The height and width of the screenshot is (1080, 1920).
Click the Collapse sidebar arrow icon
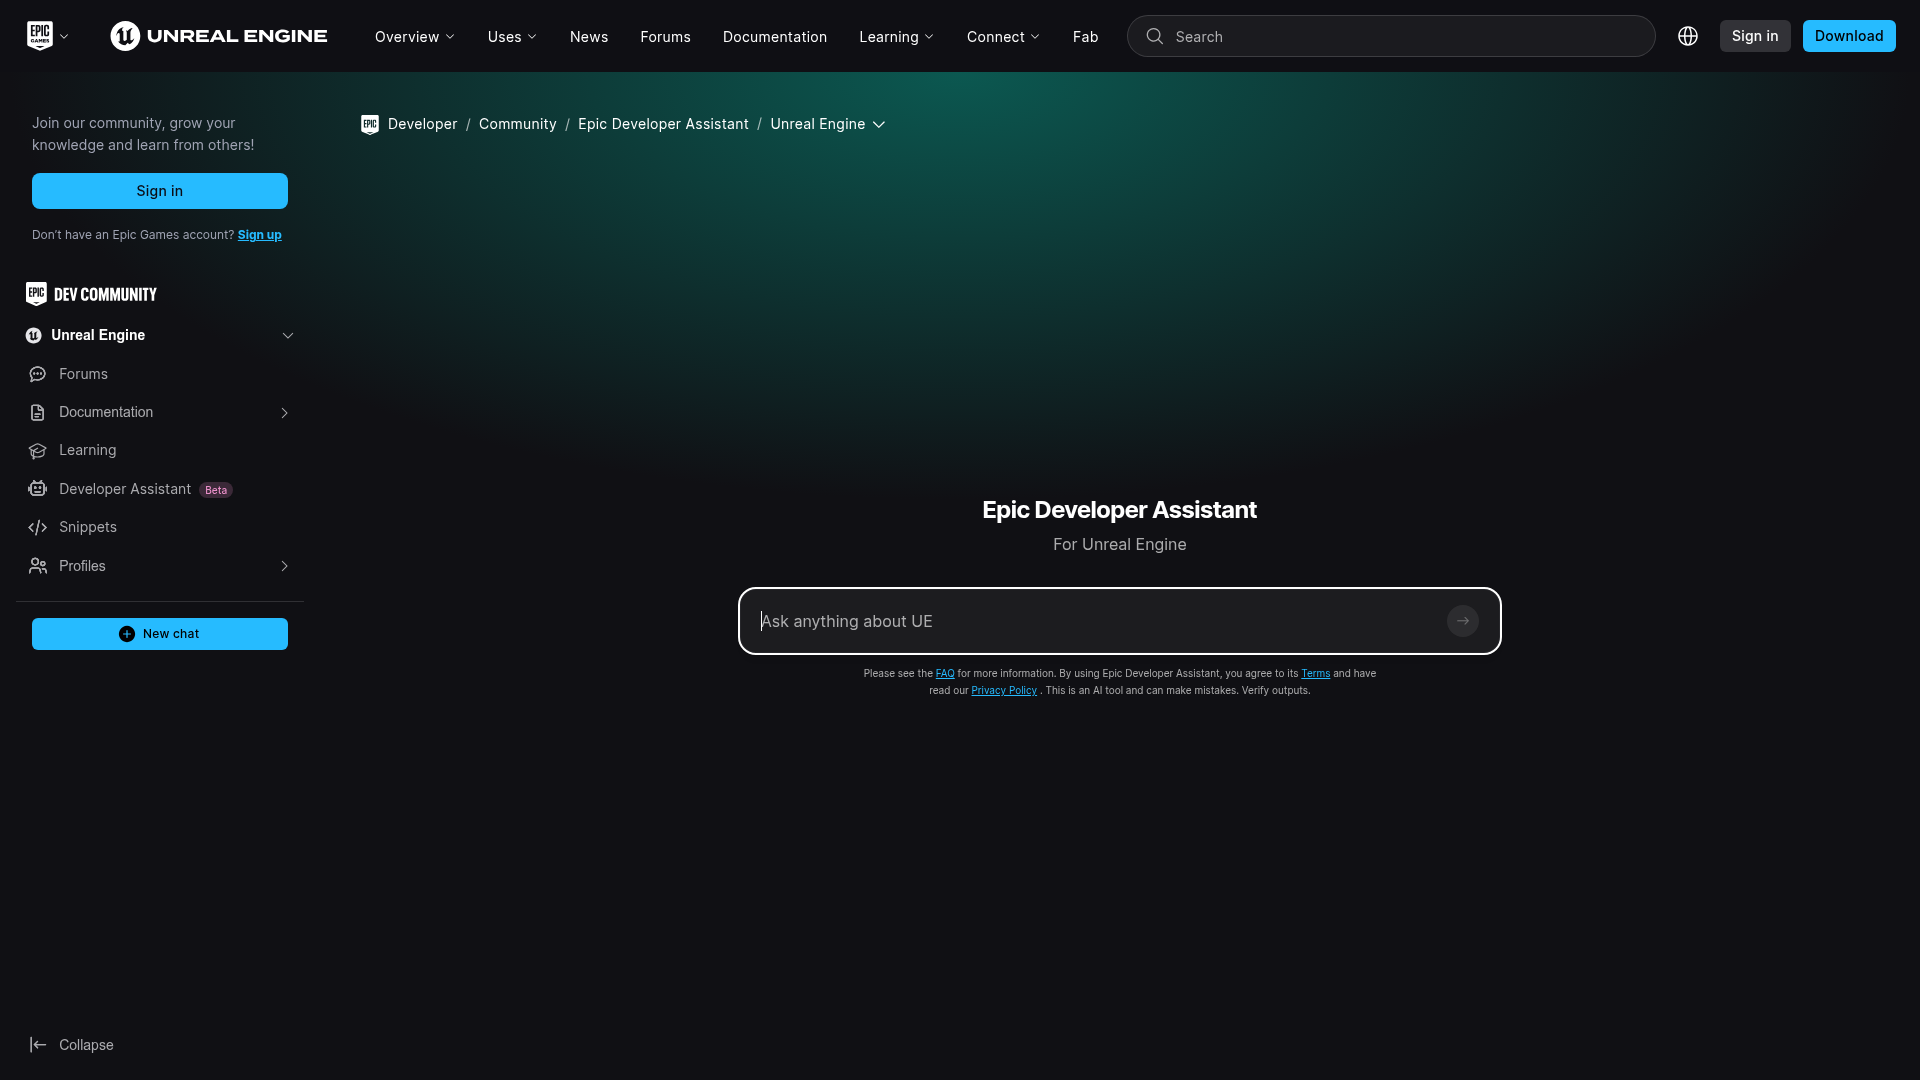38,1045
